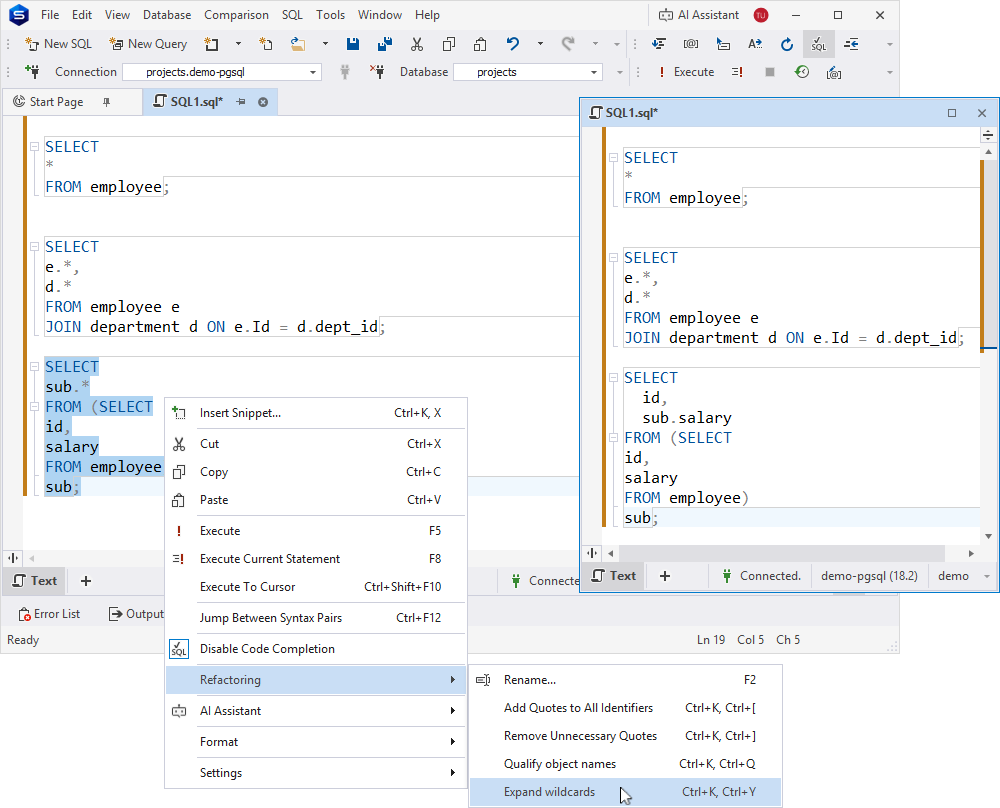Click the demo schema dropdown in floating window
The width and height of the screenshot is (1000, 808).
pyautogui.click(x=962, y=576)
